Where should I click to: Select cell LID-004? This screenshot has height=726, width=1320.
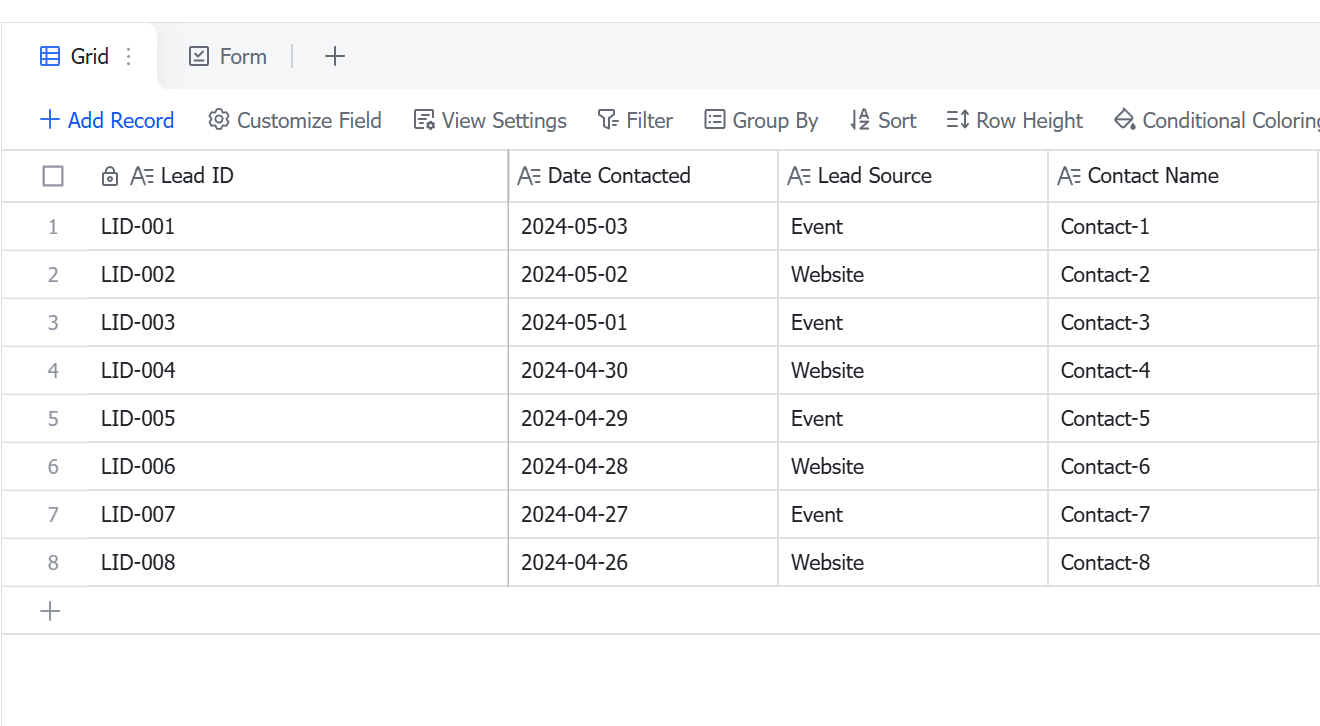298,370
